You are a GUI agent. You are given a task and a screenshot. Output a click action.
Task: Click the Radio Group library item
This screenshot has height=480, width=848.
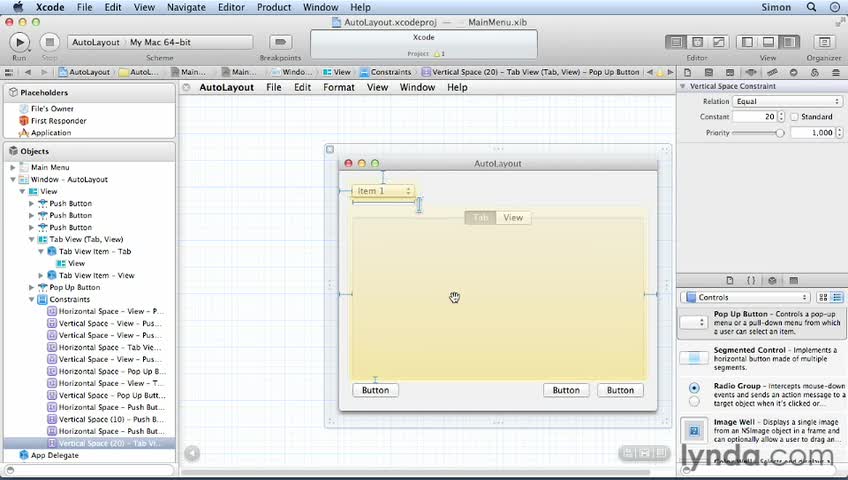(x=763, y=395)
